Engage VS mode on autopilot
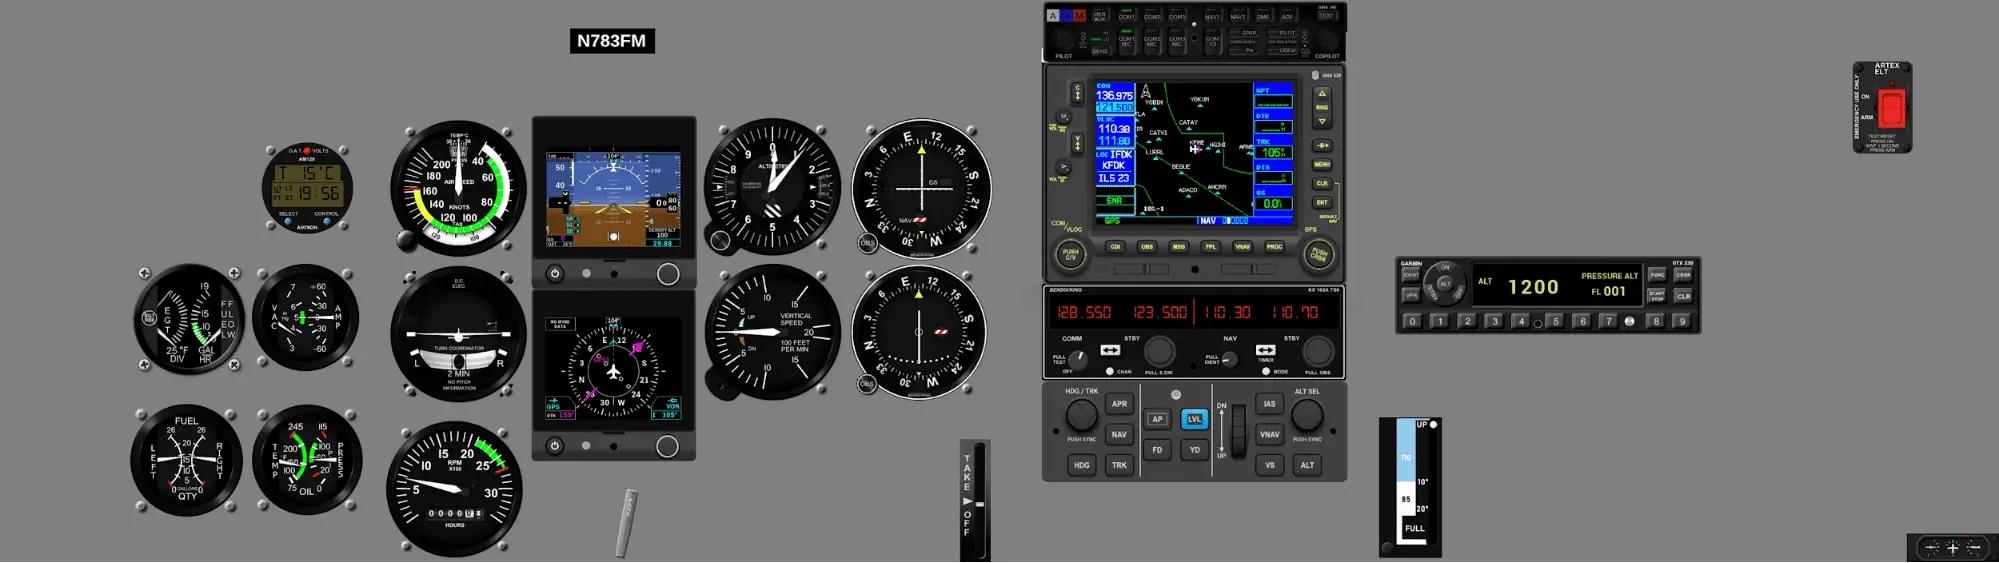This screenshot has height=563, width=1999. (x=1269, y=465)
